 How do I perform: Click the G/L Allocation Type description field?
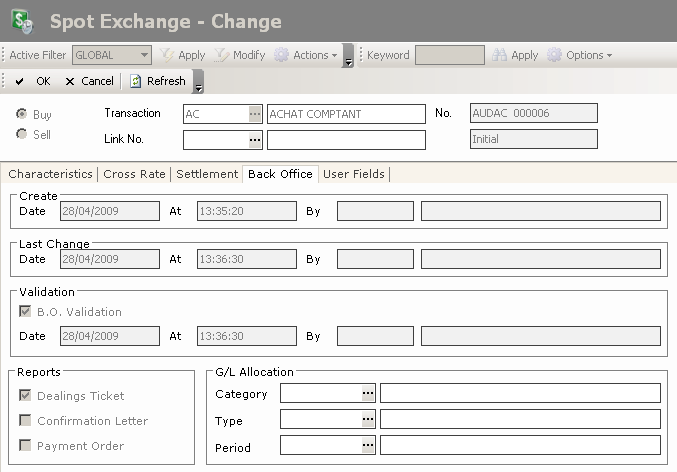click(x=520, y=420)
